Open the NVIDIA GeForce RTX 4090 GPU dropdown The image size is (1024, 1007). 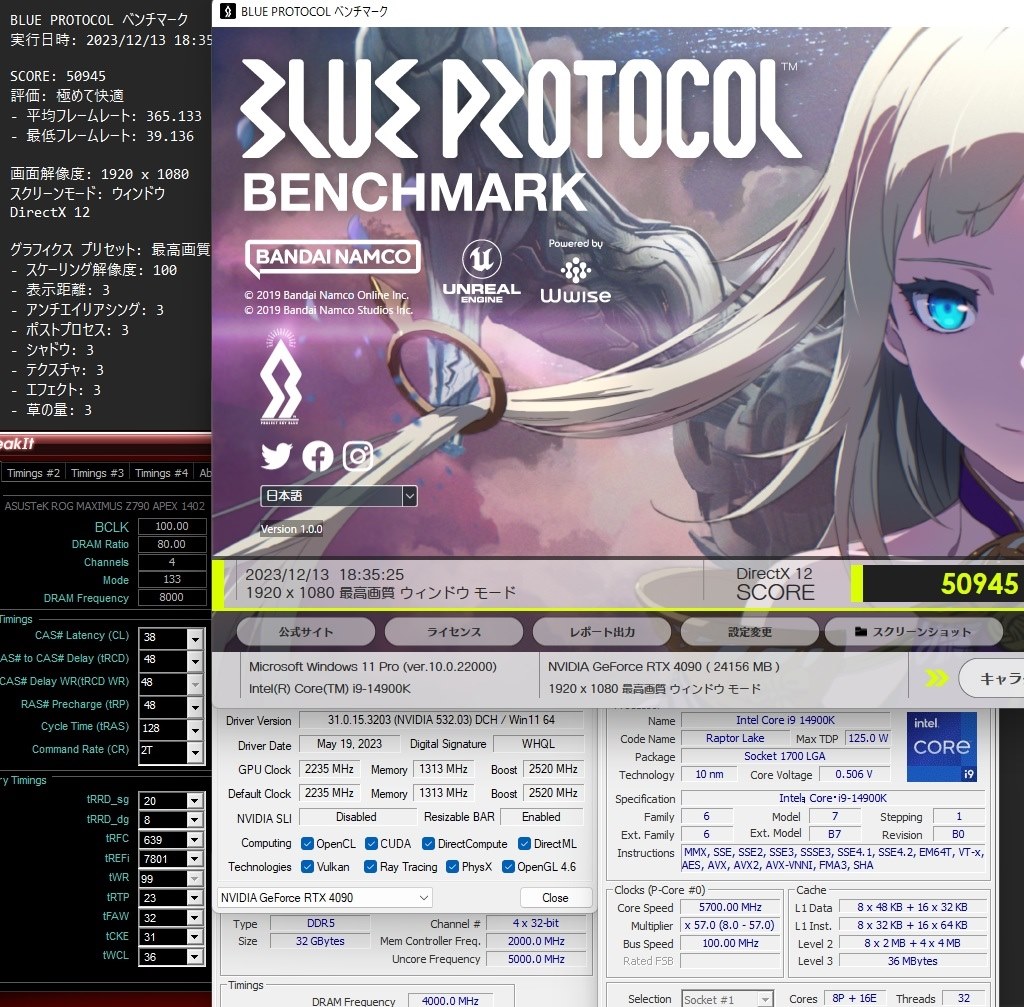pos(325,898)
